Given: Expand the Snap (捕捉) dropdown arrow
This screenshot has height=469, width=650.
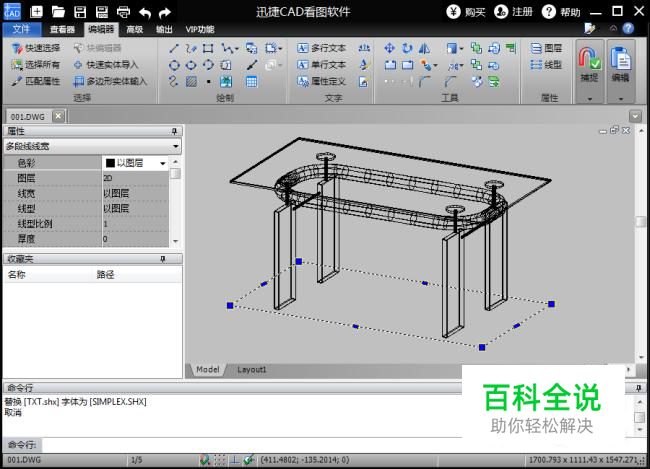Looking at the screenshot, I should pyautogui.click(x=589, y=100).
